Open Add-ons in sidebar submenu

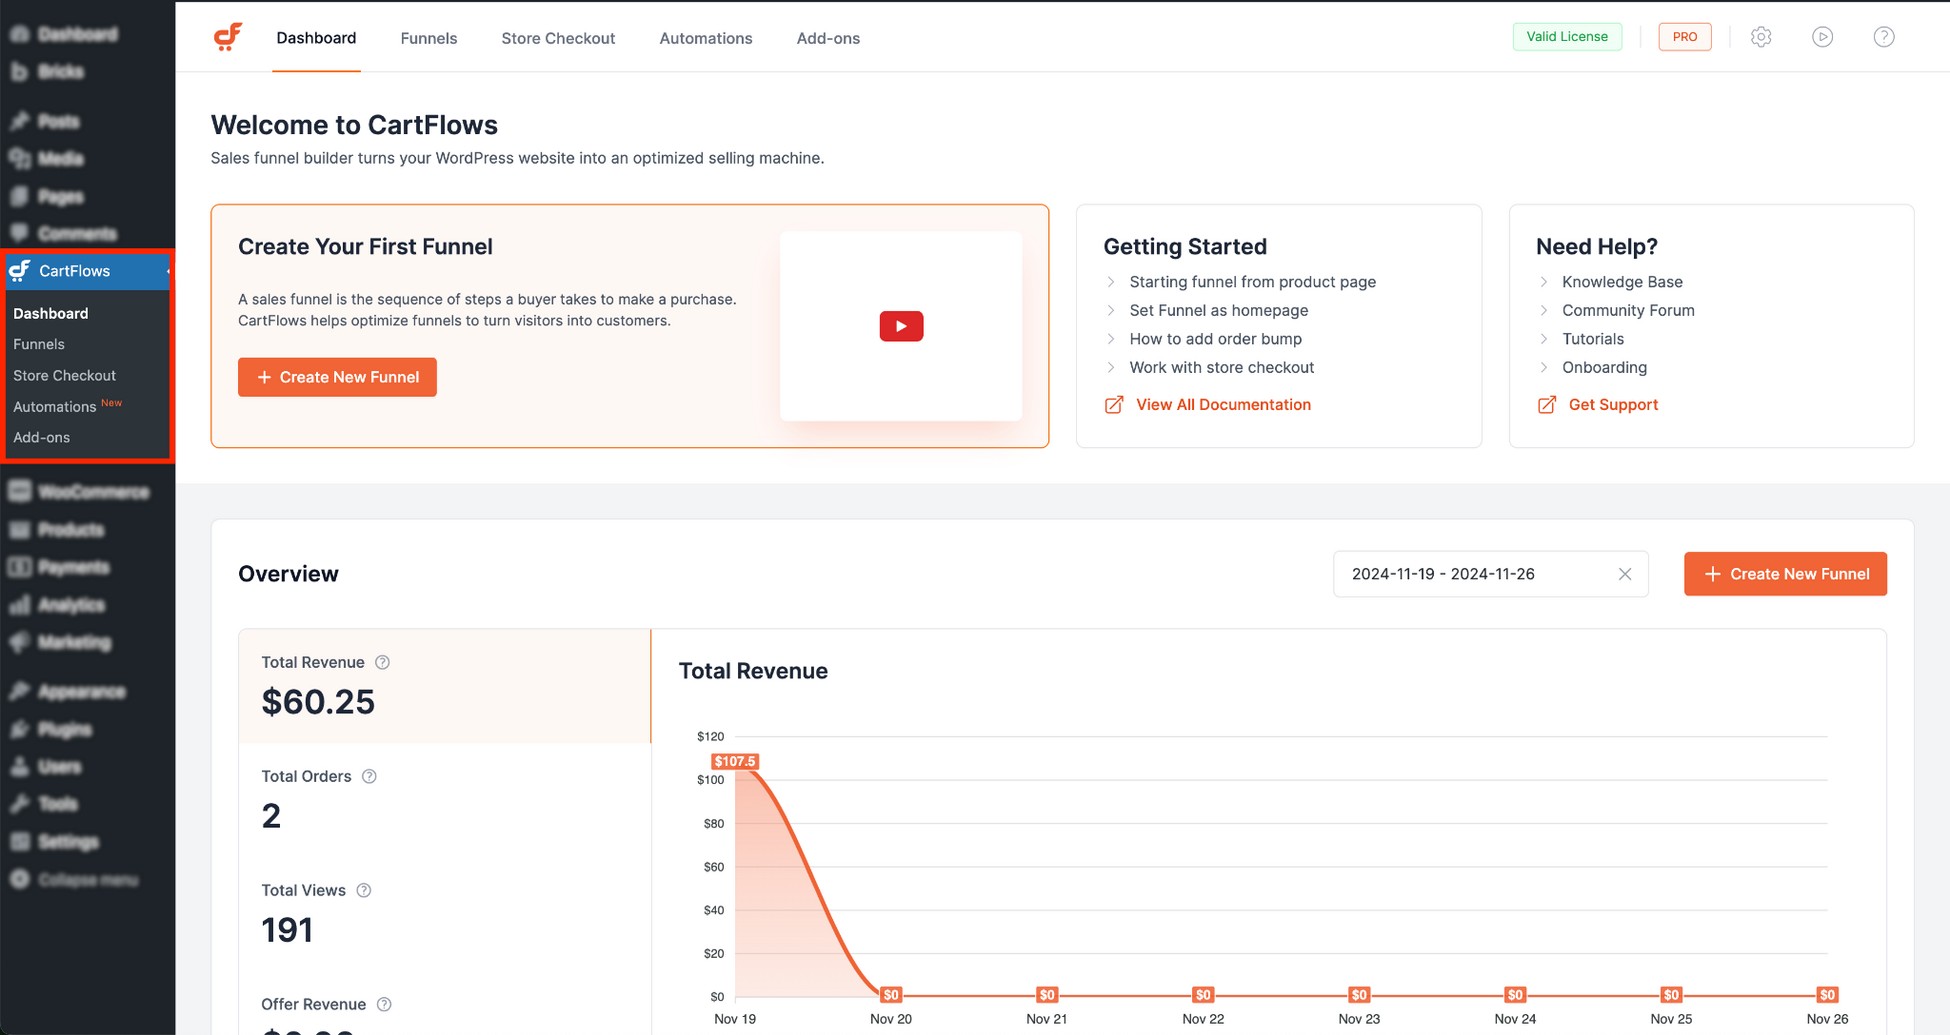pos(42,438)
